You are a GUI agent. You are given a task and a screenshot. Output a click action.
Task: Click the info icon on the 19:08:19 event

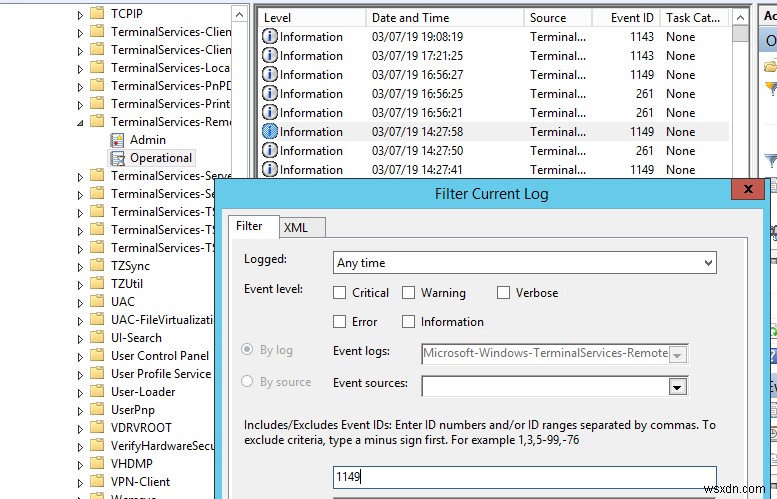[270, 37]
